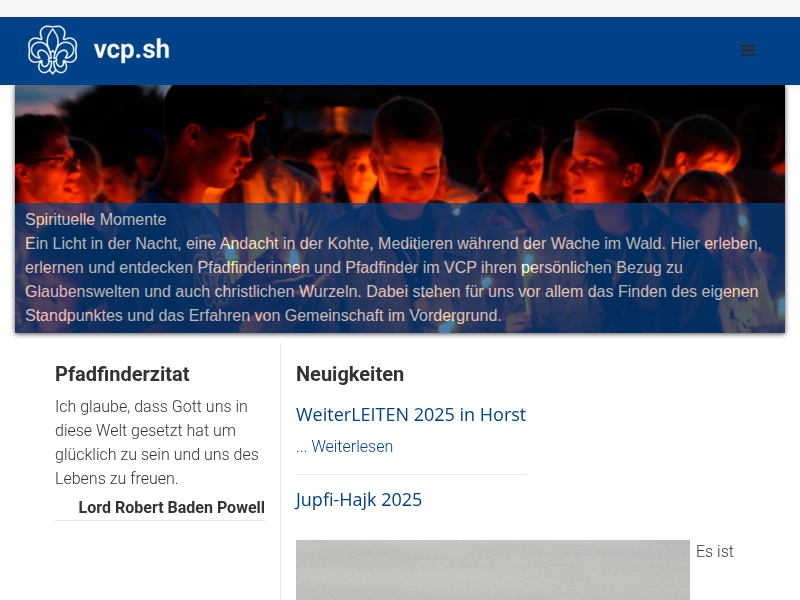
Task: Open the WeiterLEITEN 2025 in Horst article
Action: 410,415
